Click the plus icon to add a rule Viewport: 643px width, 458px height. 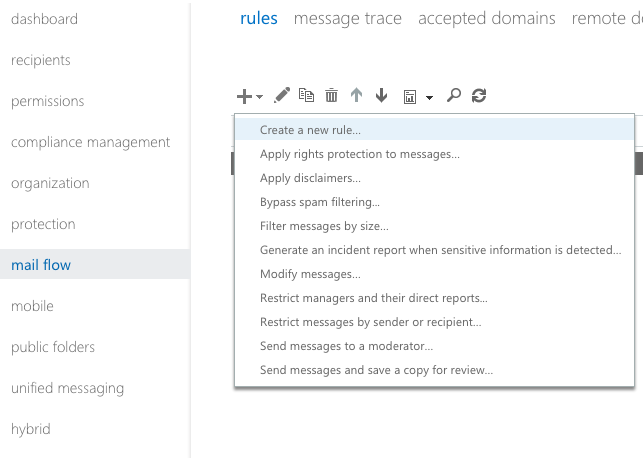244,97
